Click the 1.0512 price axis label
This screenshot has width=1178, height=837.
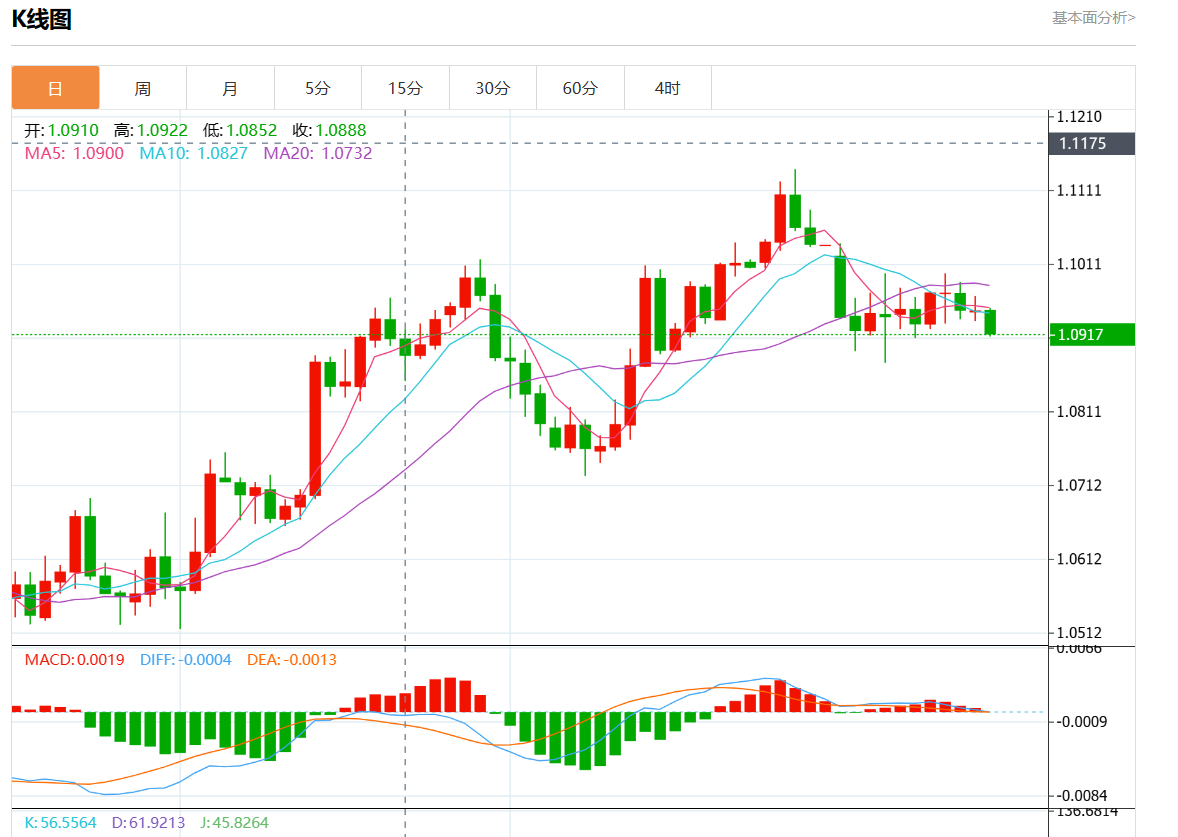tap(1079, 633)
